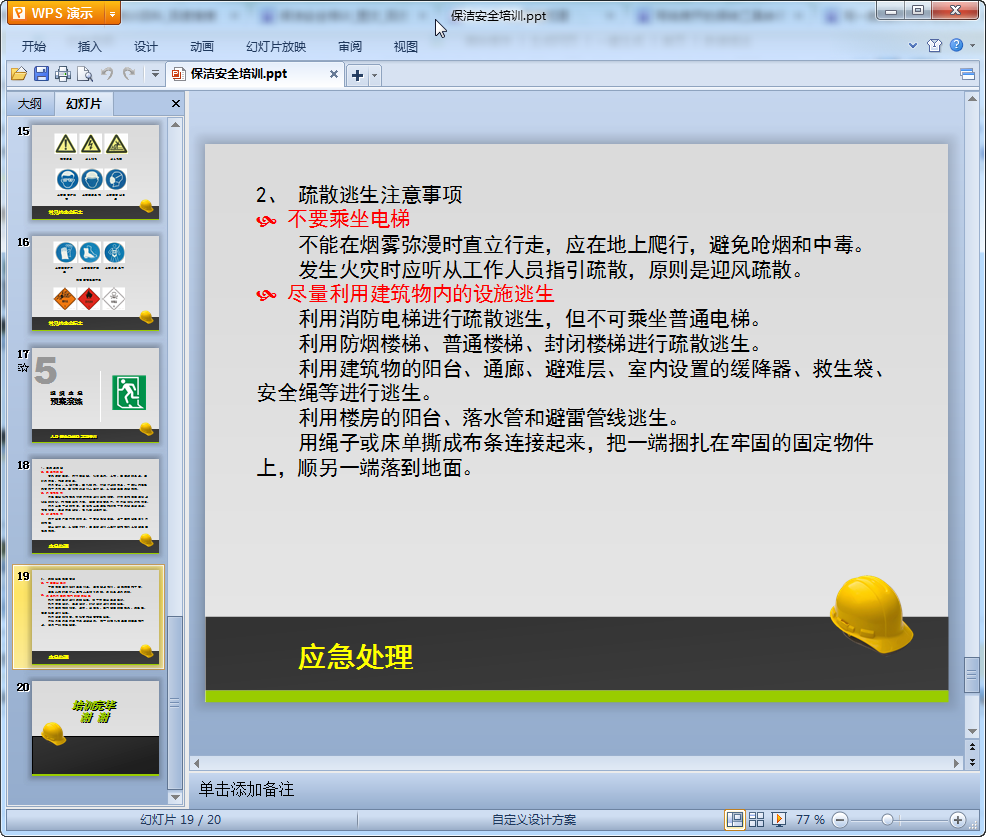Open the 视图 ribbon tab
Screen dimensions: 986x837
(406, 47)
